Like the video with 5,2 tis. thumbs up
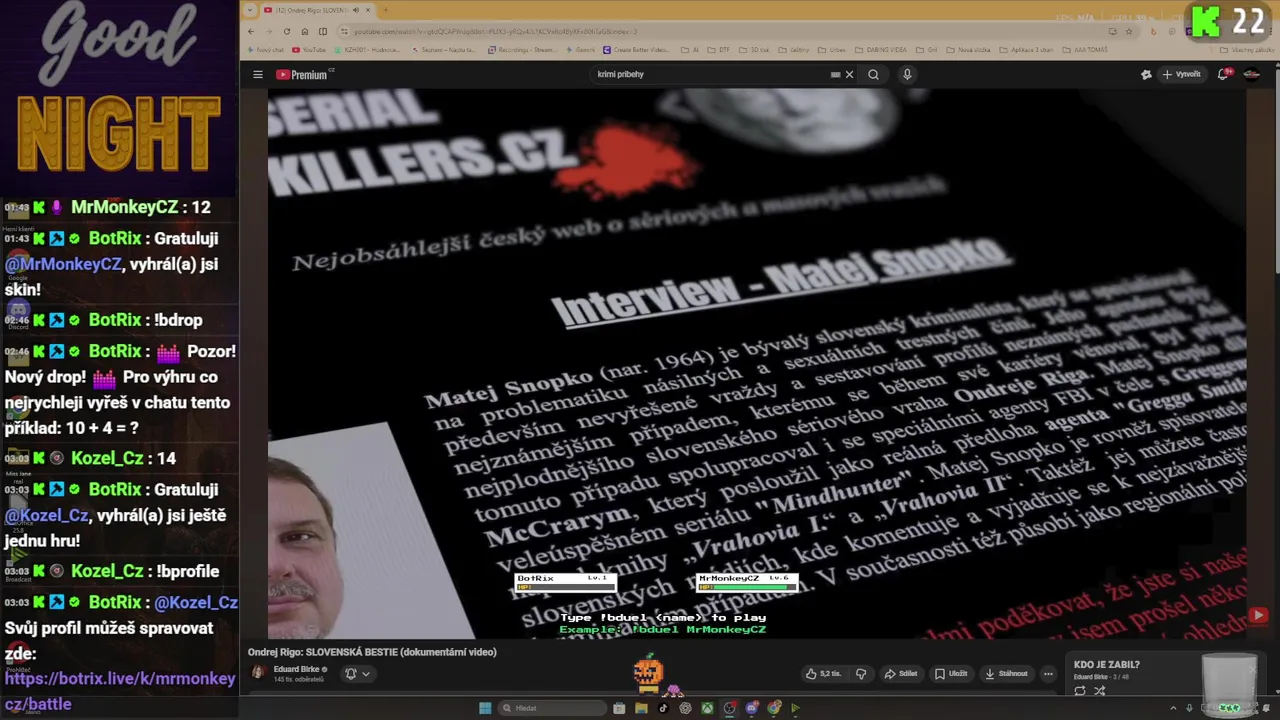Image resolution: width=1280 pixels, height=720 pixels. (825, 674)
